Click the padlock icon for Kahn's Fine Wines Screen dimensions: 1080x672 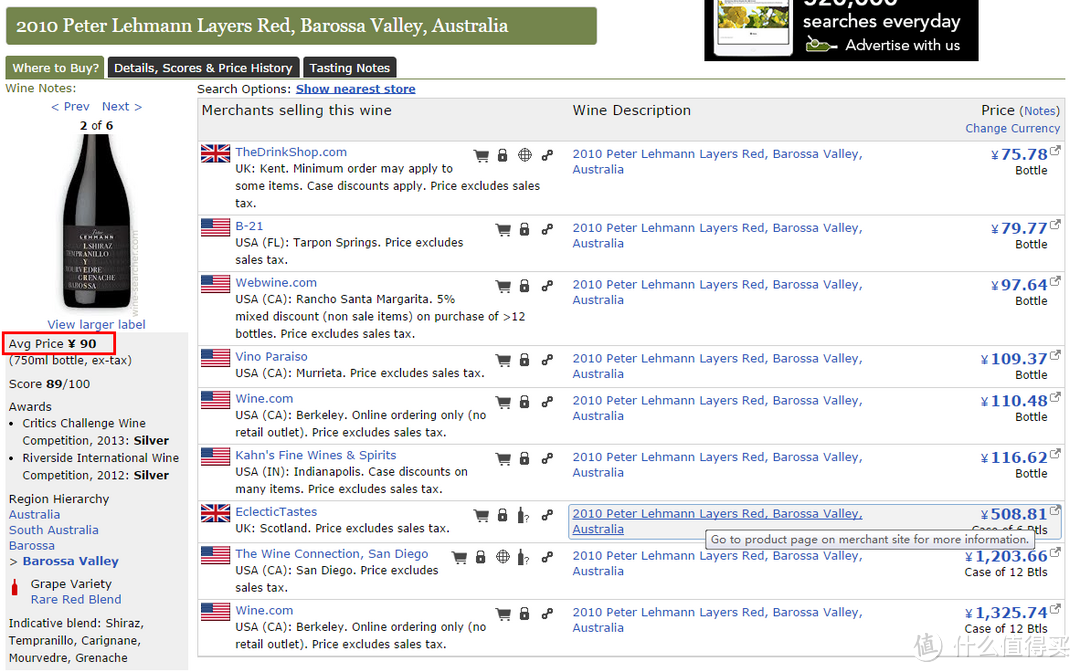tap(525, 459)
